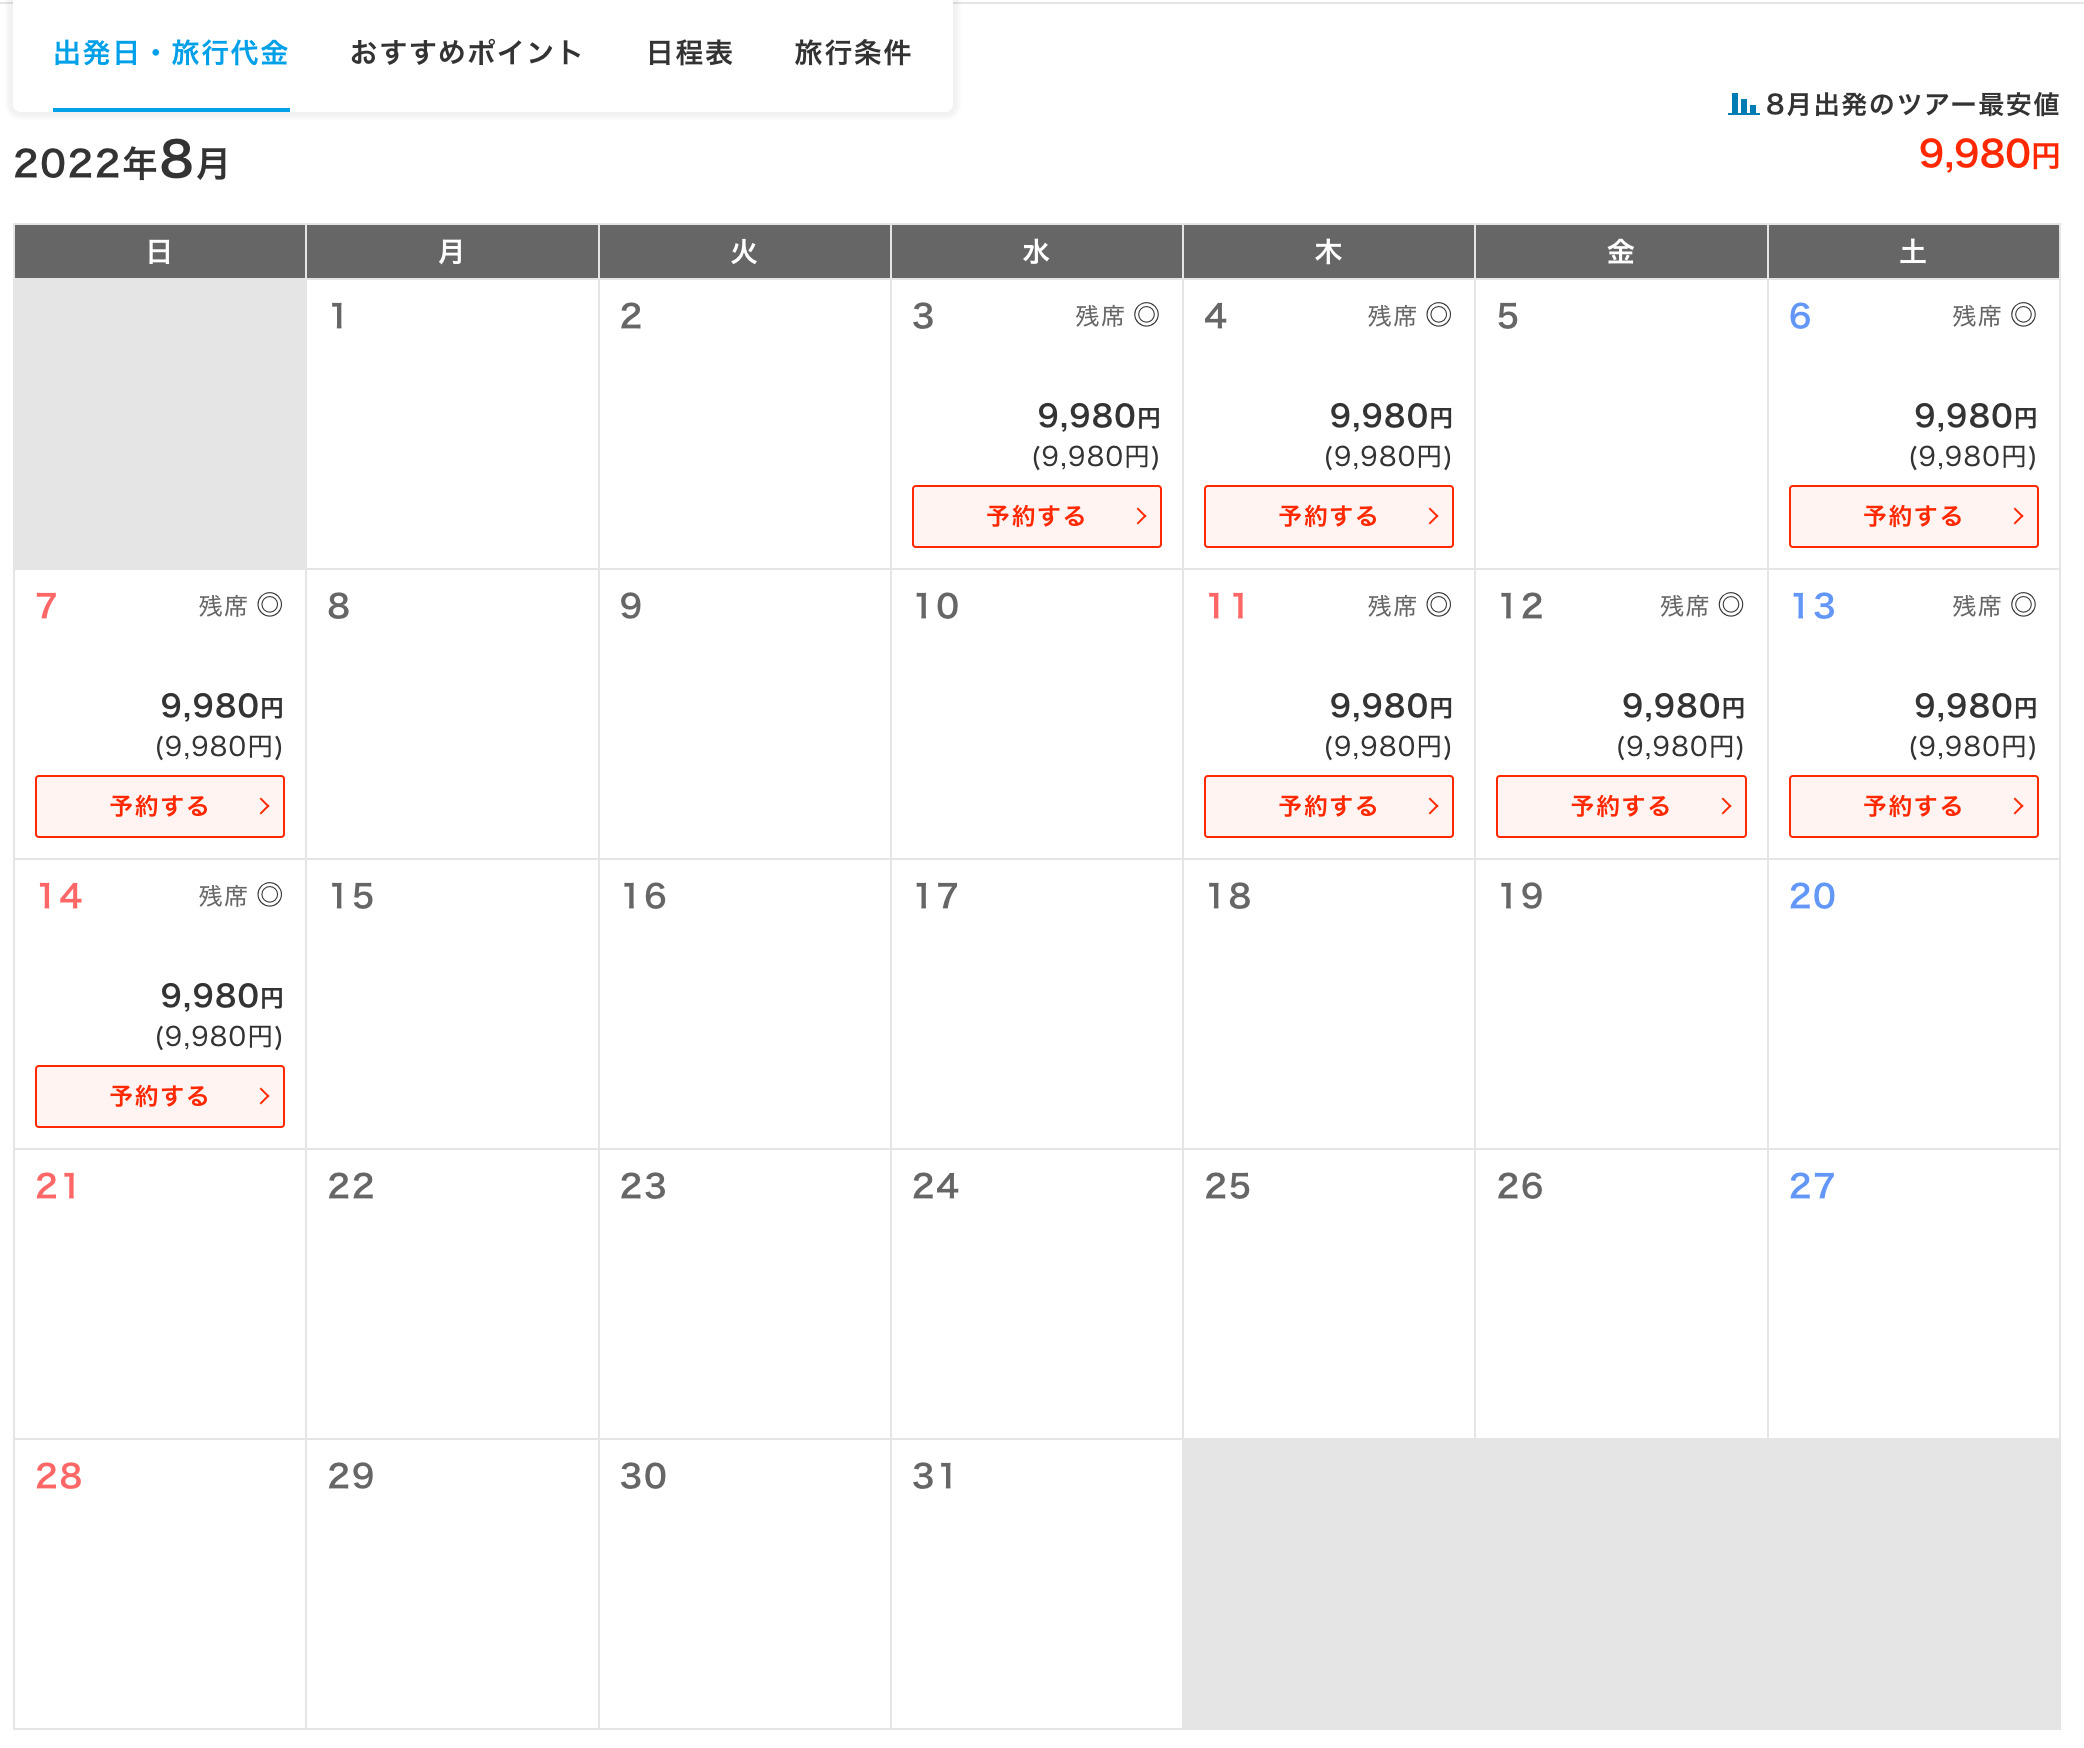Click the 残席 double-circle icon on August 11
This screenshot has height=1748, width=2084.
[1438, 605]
